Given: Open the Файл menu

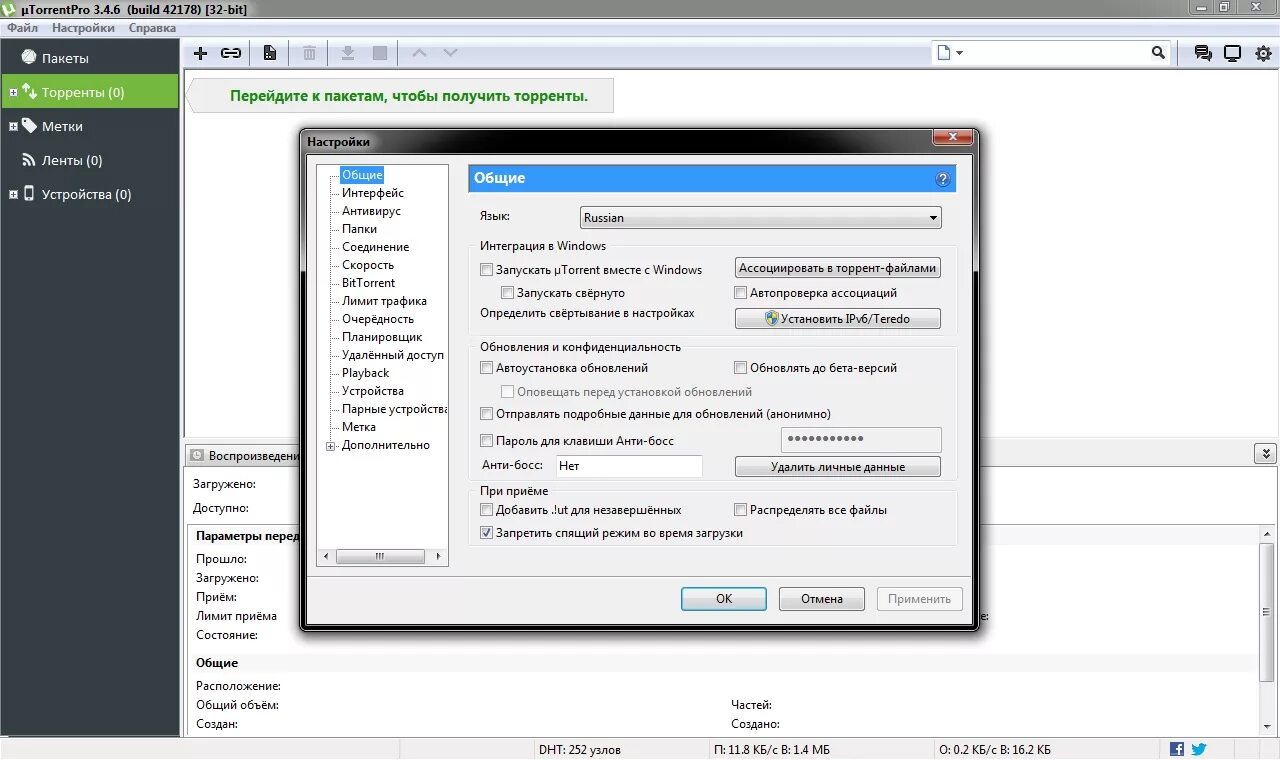Looking at the screenshot, I should pyautogui.click(x=22, y=28).
